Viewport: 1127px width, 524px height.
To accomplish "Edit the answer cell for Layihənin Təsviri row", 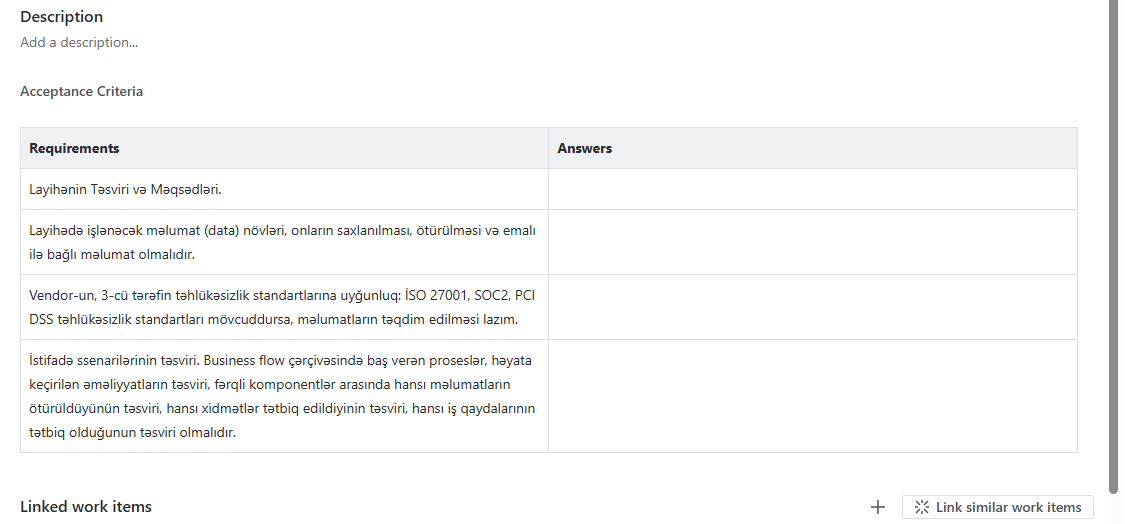I will [x=813, y=190].
